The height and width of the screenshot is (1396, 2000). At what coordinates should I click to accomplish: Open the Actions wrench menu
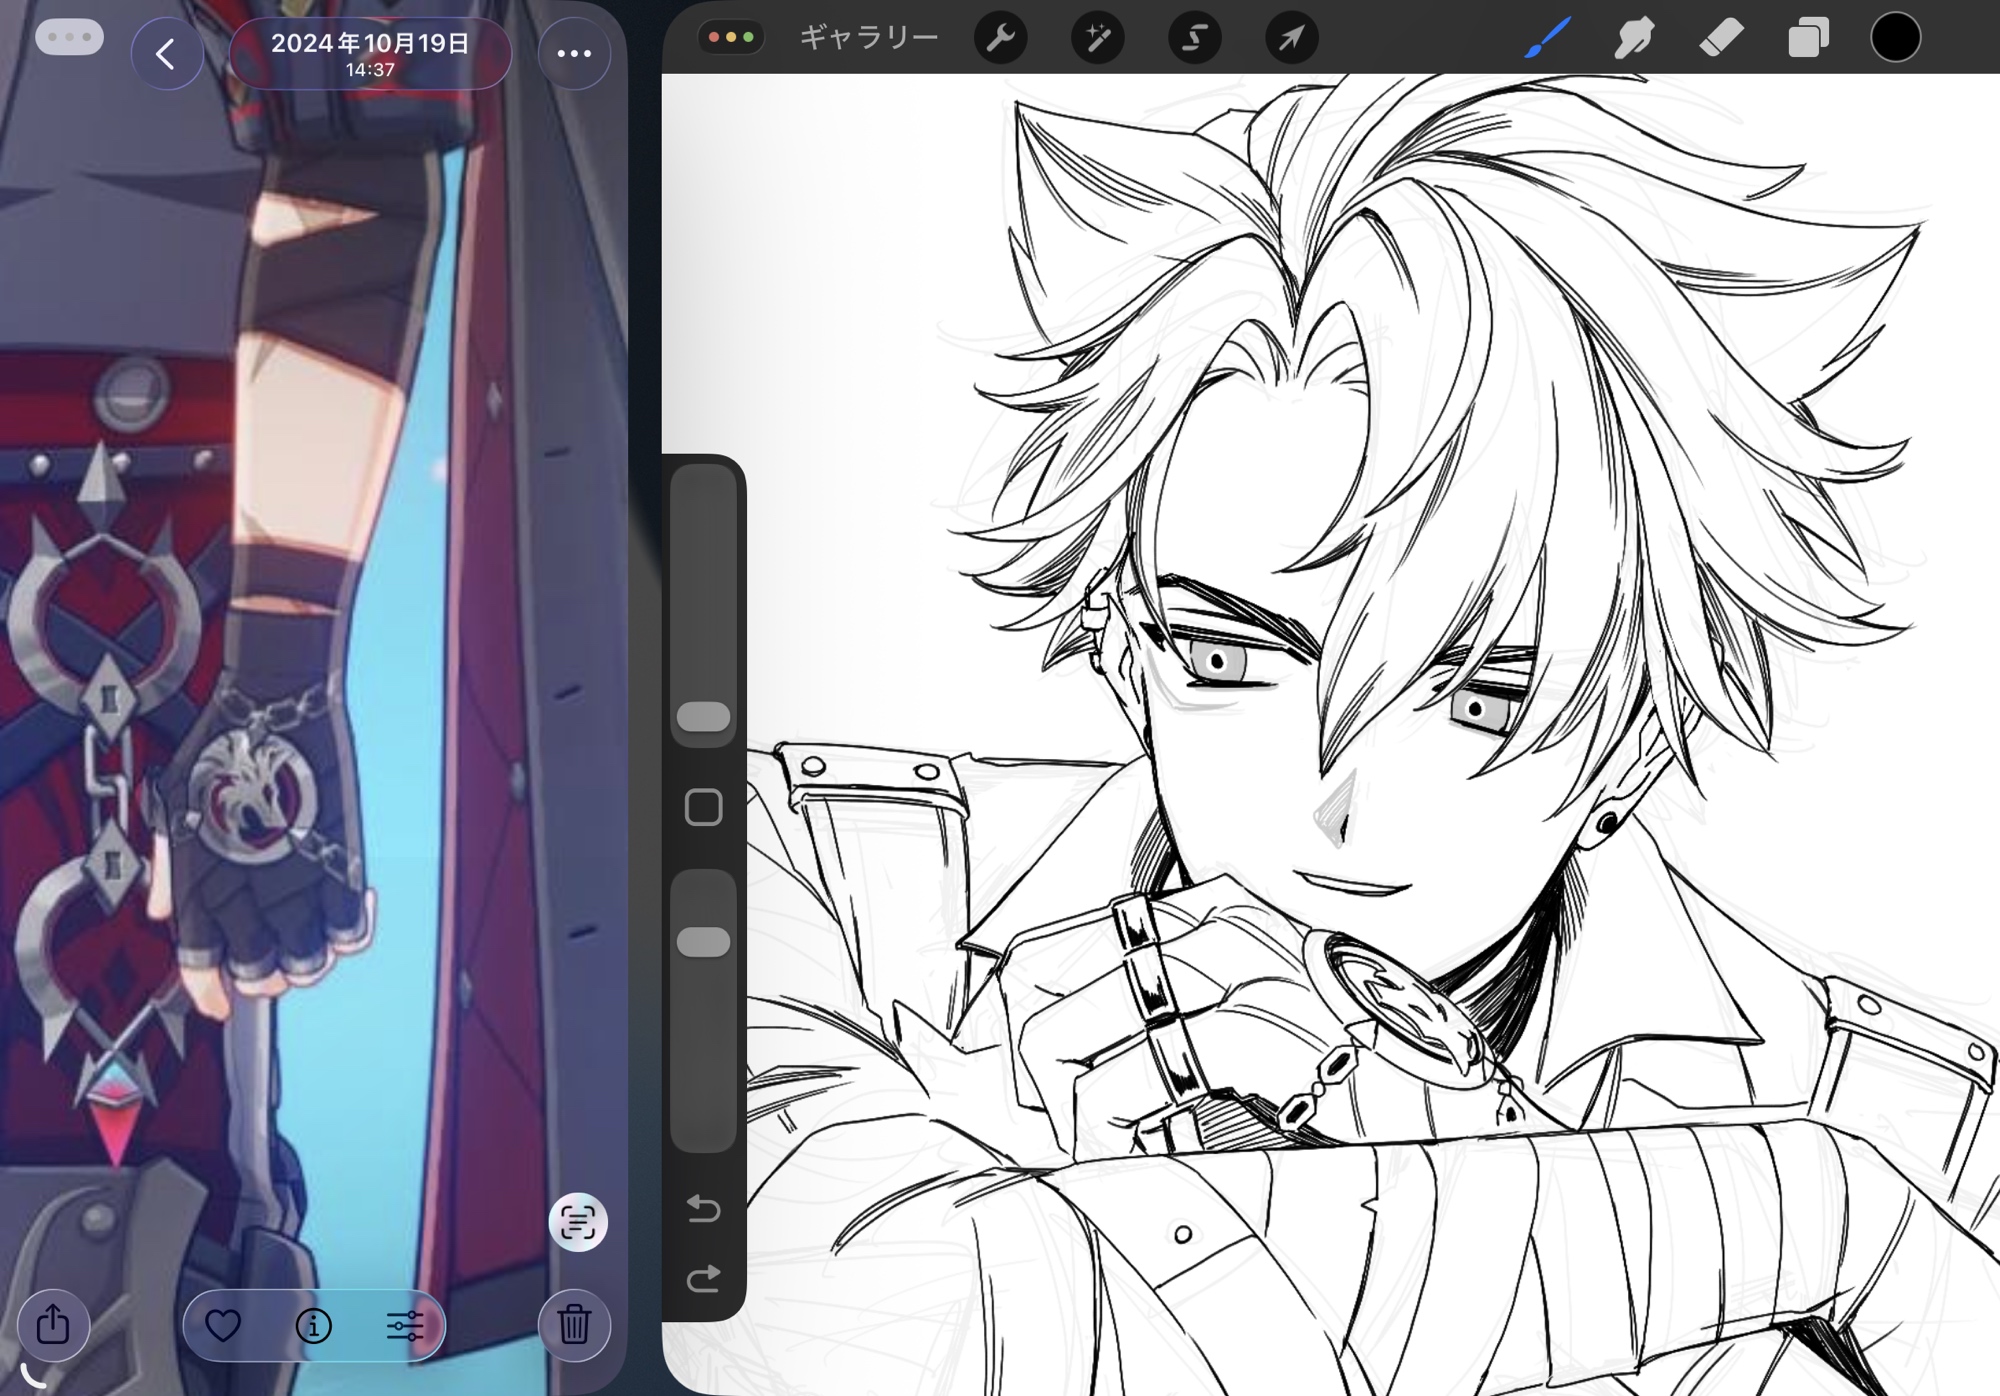click(1000, 38)
